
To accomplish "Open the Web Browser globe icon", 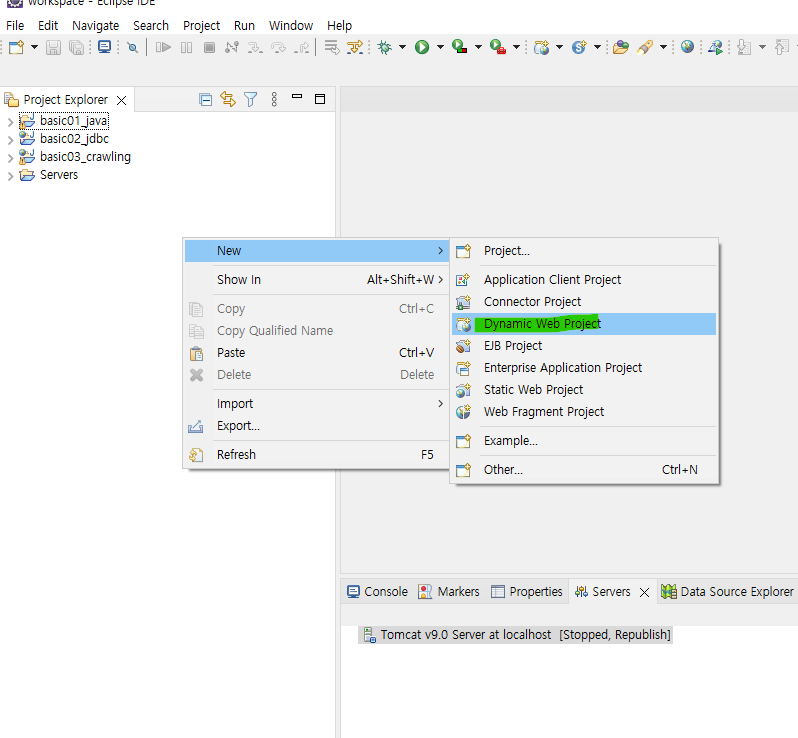I will (688, 47).
